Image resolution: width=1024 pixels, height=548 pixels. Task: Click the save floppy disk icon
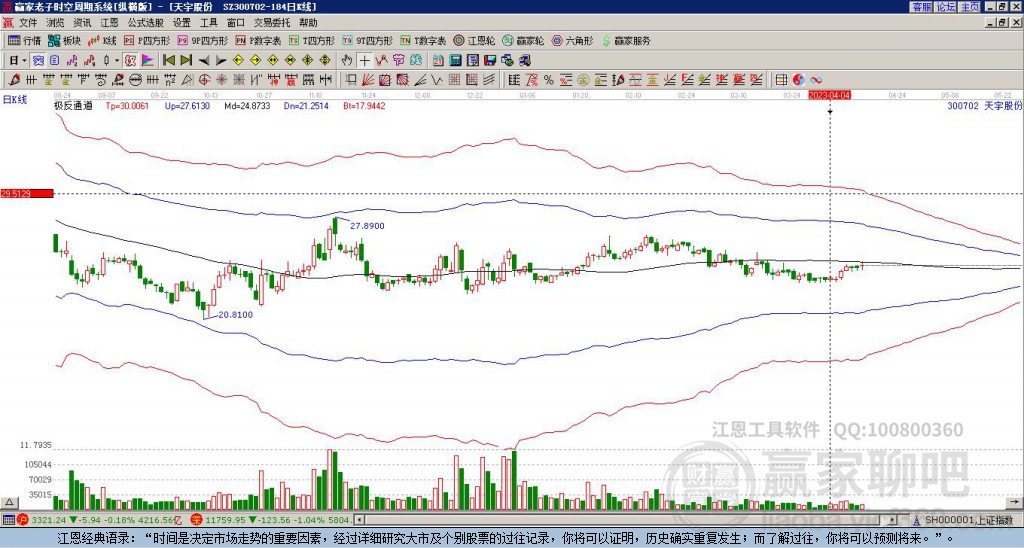click(490, 61)
